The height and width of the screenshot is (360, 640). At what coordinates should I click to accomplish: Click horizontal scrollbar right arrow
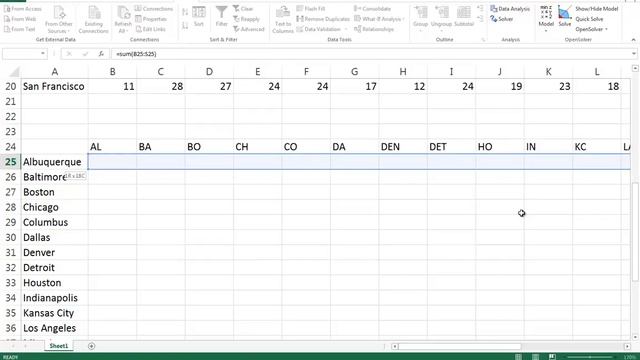[x=627, y=347]
